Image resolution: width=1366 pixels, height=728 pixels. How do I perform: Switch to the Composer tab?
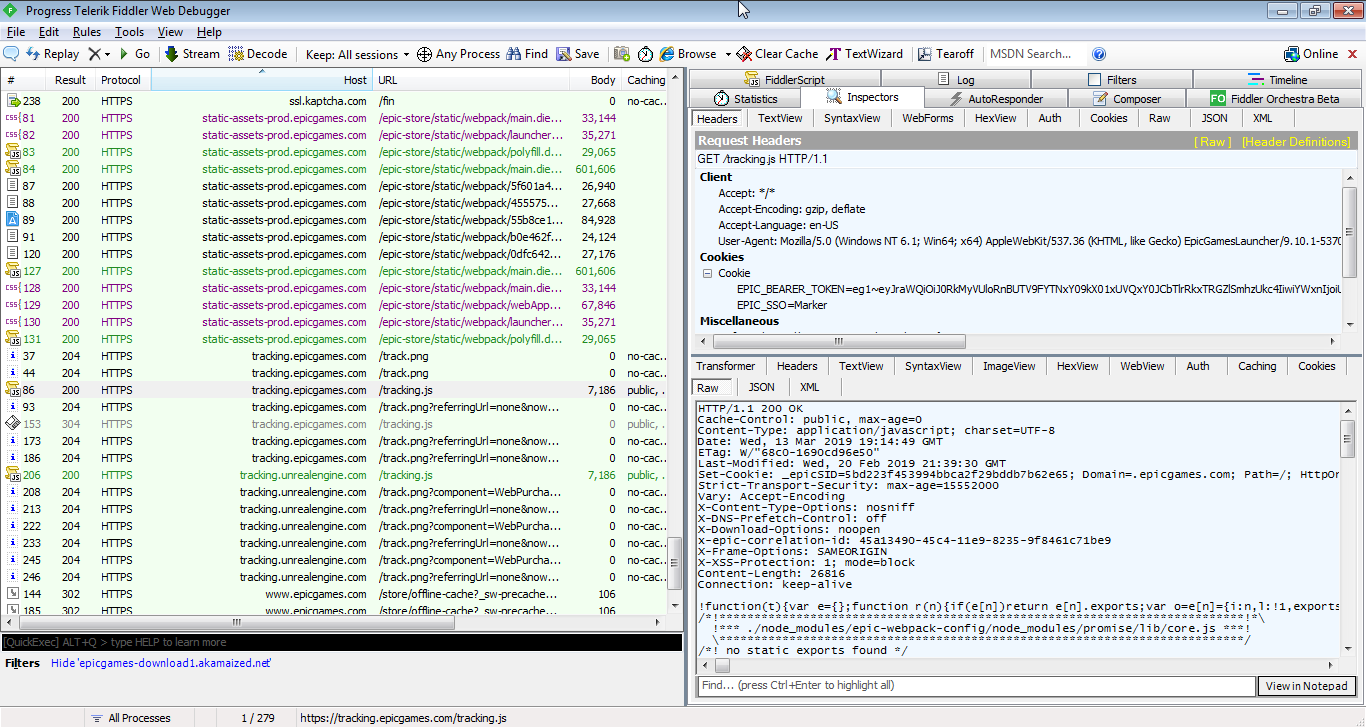[x=1127, y=99]
